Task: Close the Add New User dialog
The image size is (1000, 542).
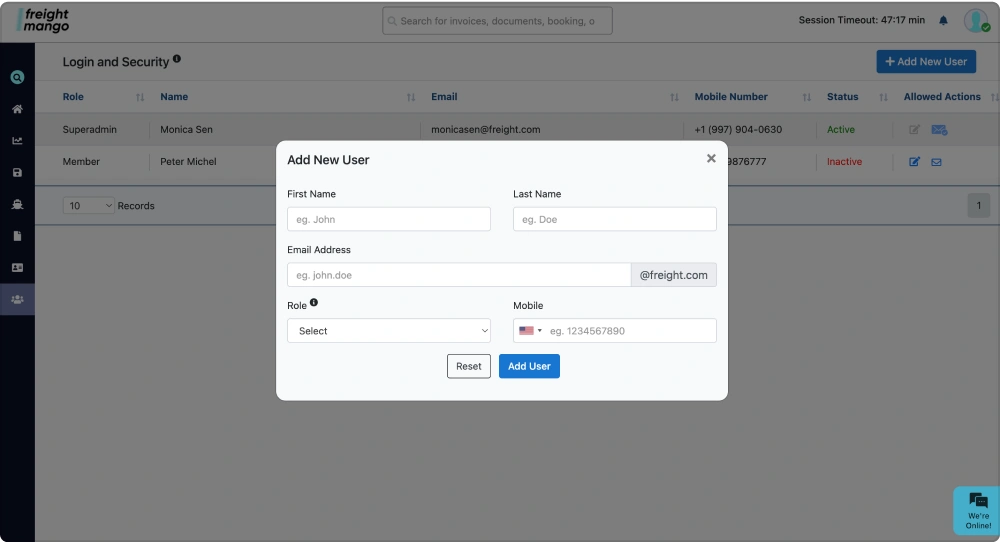Action: (x=711, y=158)
